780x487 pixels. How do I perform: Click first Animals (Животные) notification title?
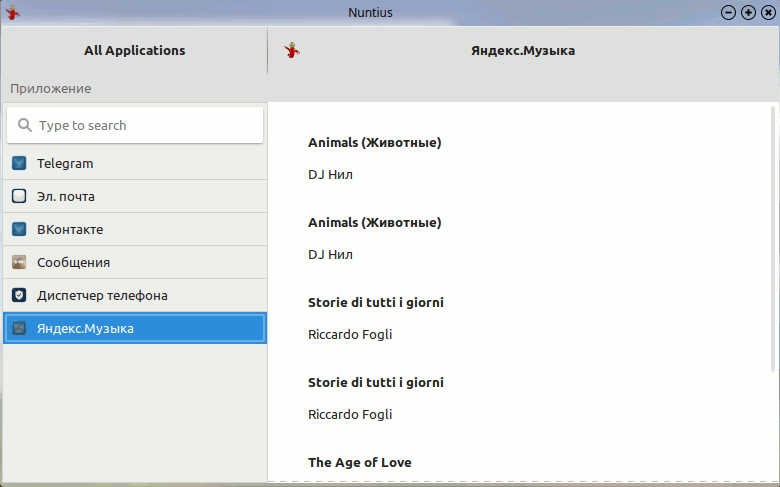375,143
